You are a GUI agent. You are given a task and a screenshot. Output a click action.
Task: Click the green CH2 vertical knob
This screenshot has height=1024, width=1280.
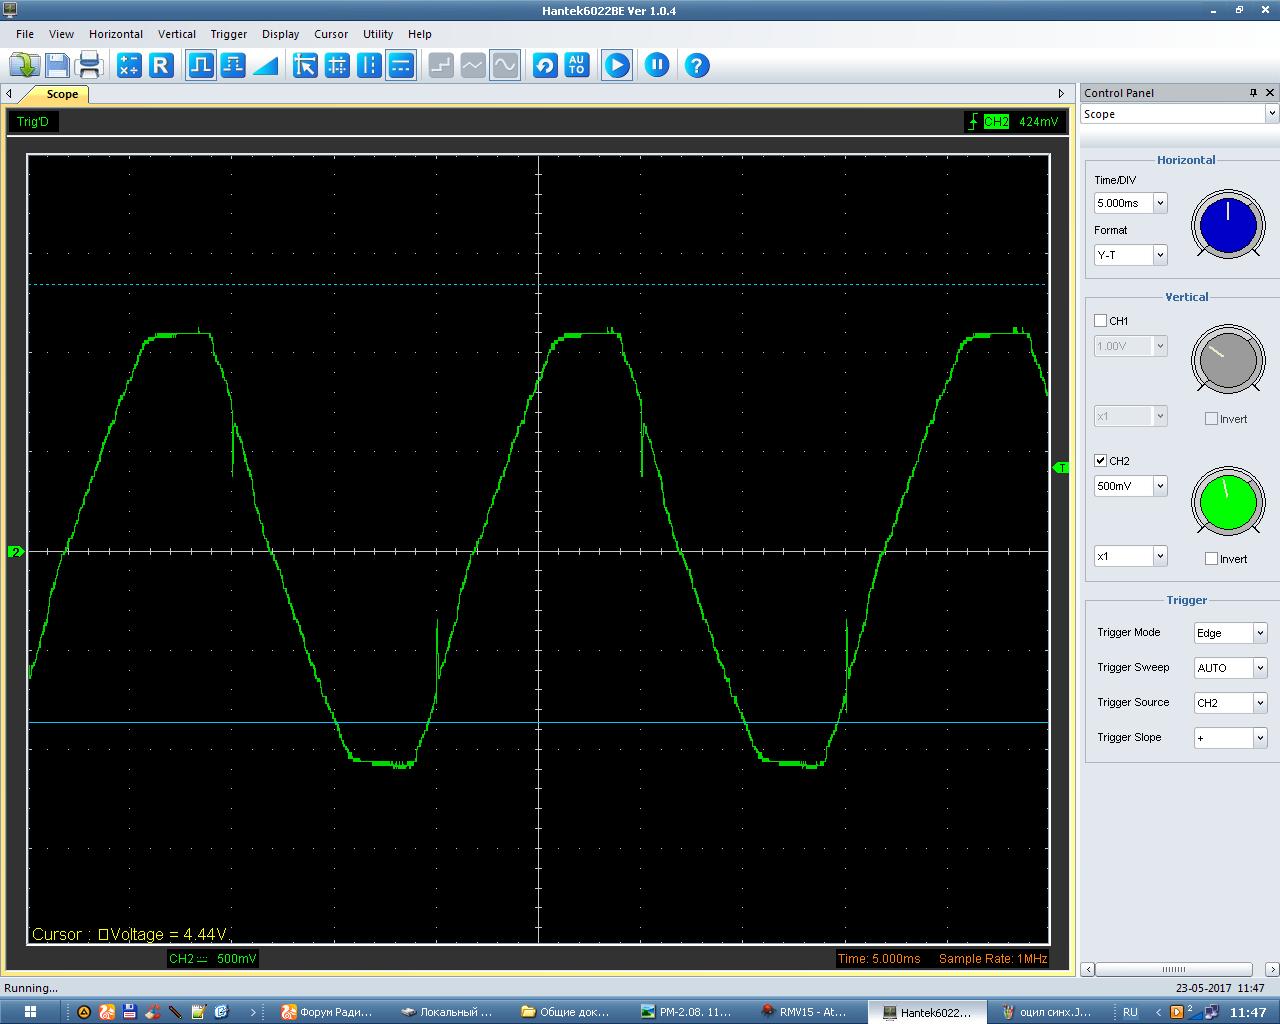[1228, 502]
